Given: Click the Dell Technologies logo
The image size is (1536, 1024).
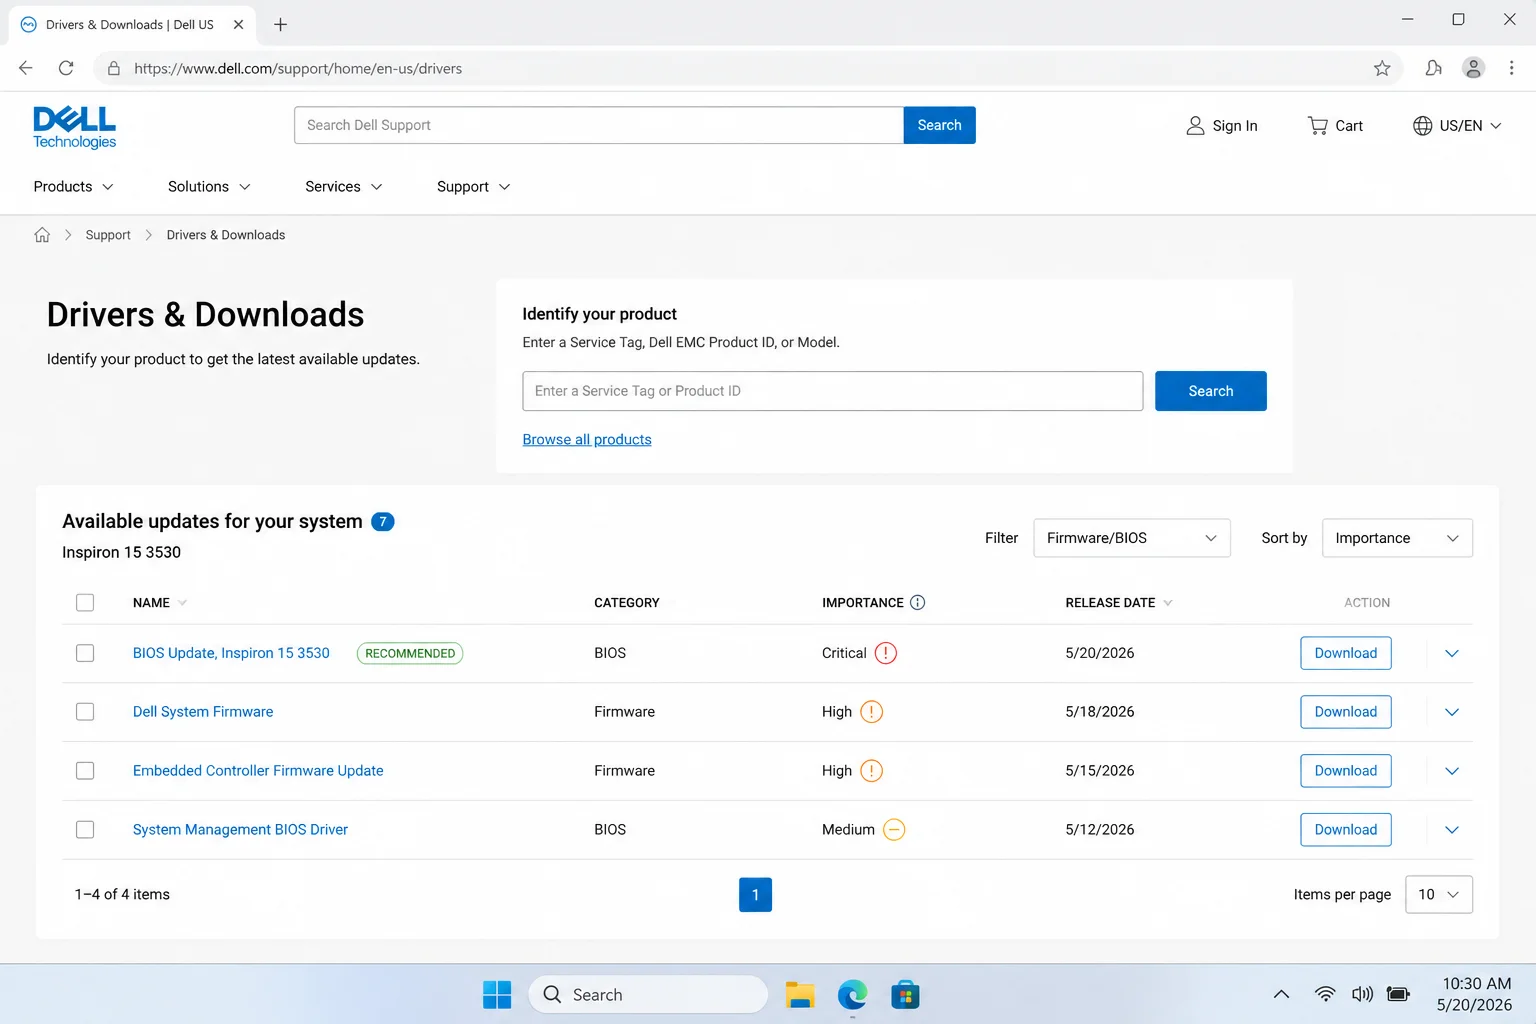Looking at the screenshot, I should (x=75, y=127).
